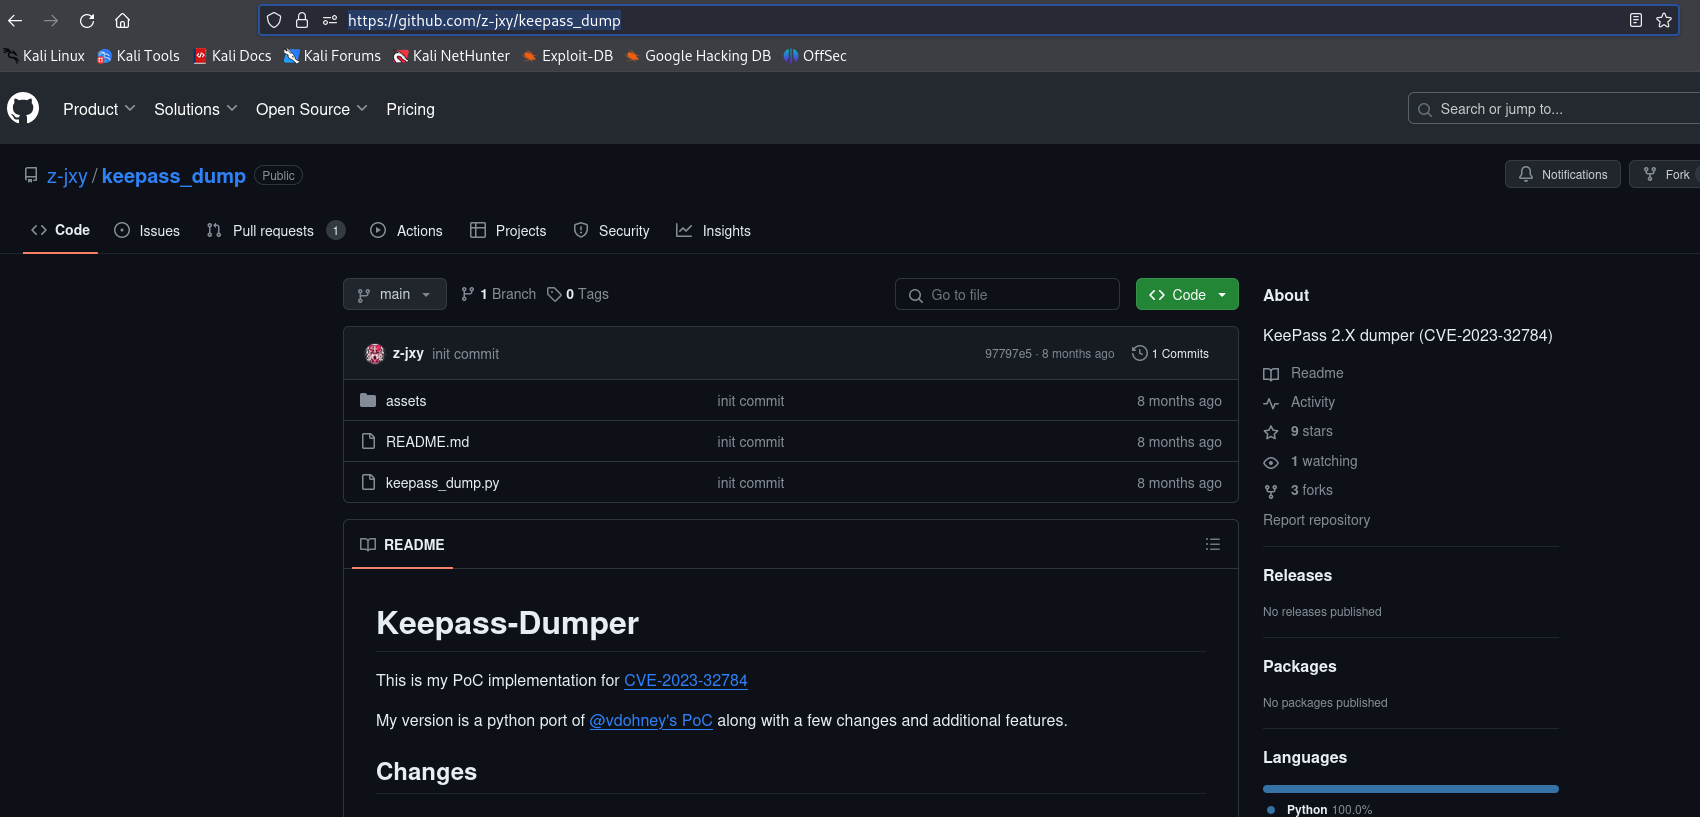
Task: Click the Notifications bell button
Action: [1563, 174]
